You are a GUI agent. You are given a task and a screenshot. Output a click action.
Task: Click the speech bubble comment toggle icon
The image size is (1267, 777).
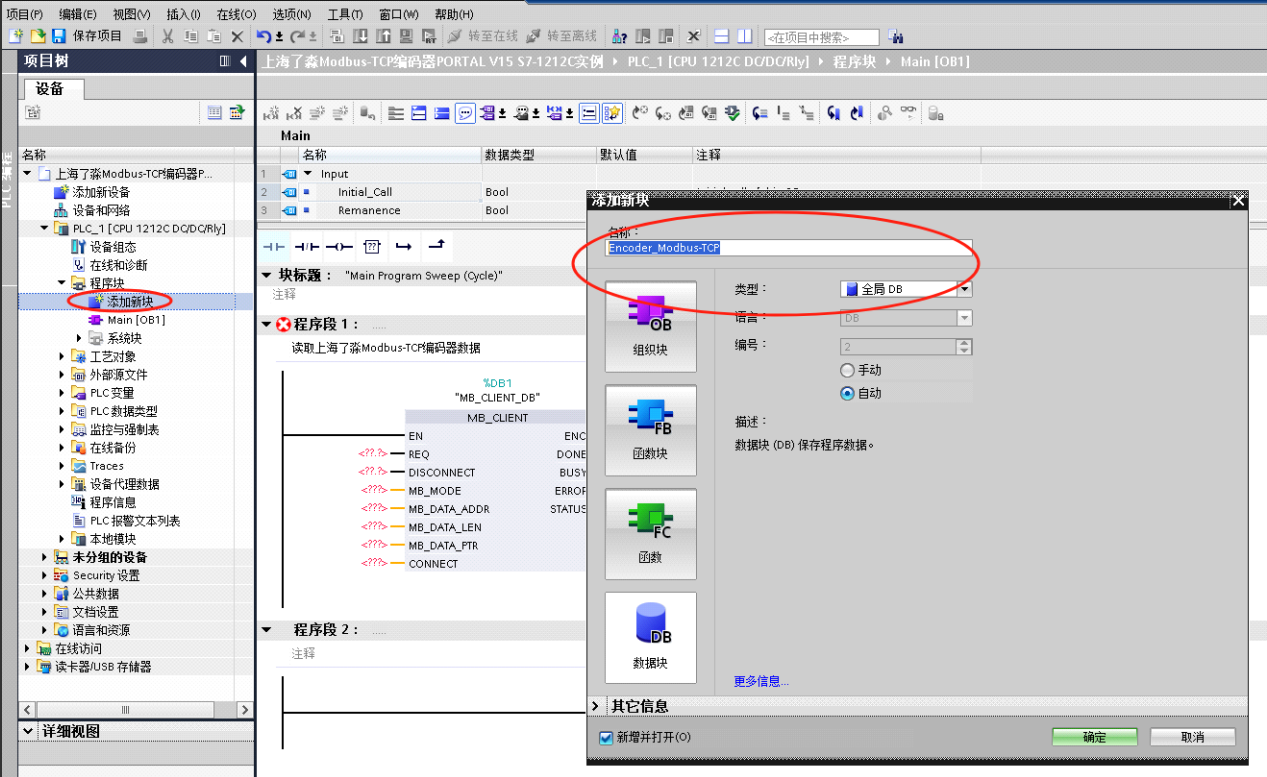pyautogui.click(x=465, y=113)
